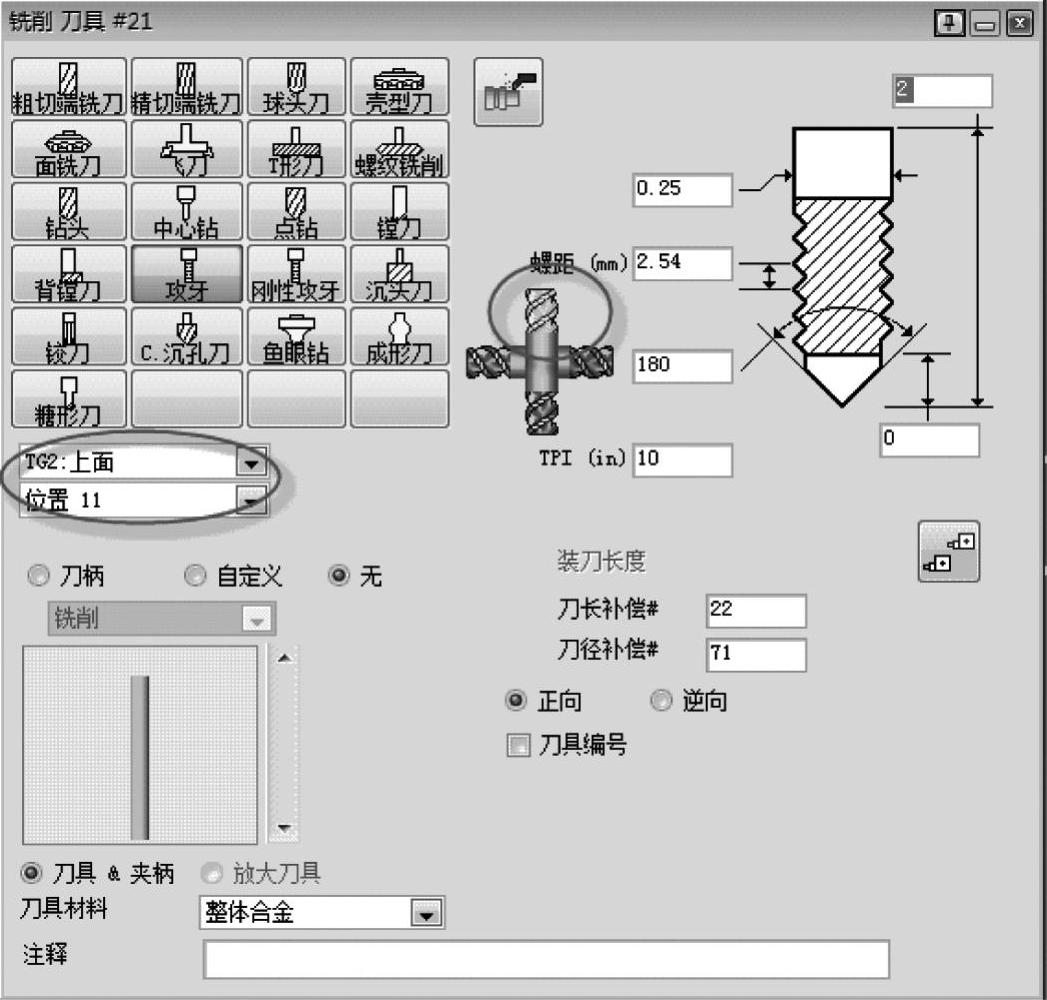Select the 鱼眼钻 spot face tool

(x=296, y=336)
